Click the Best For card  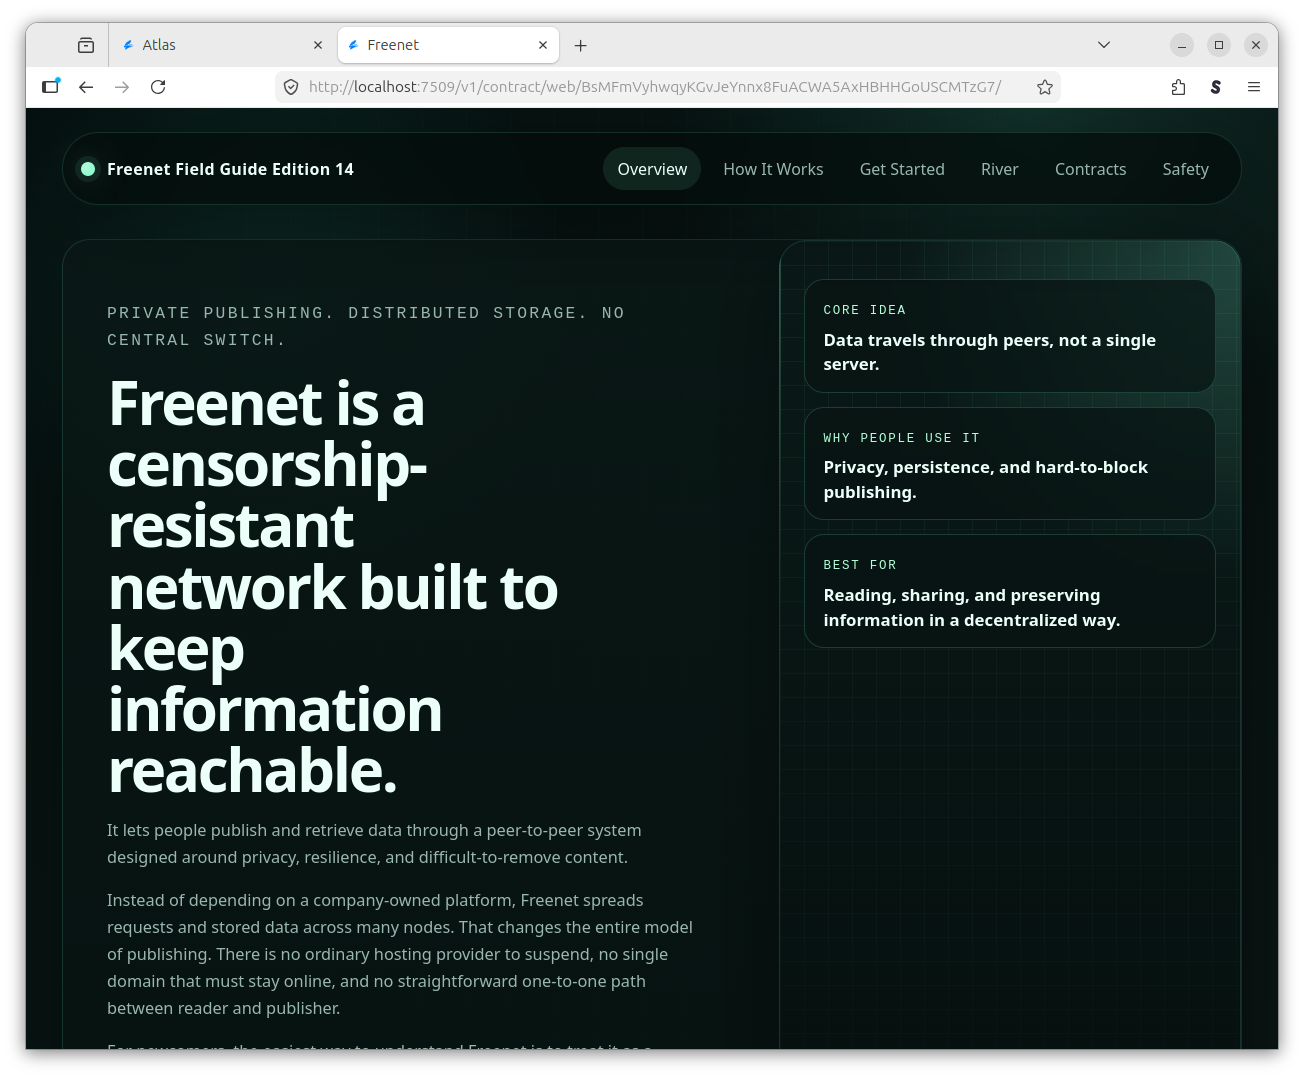[x=1010, y=591]
